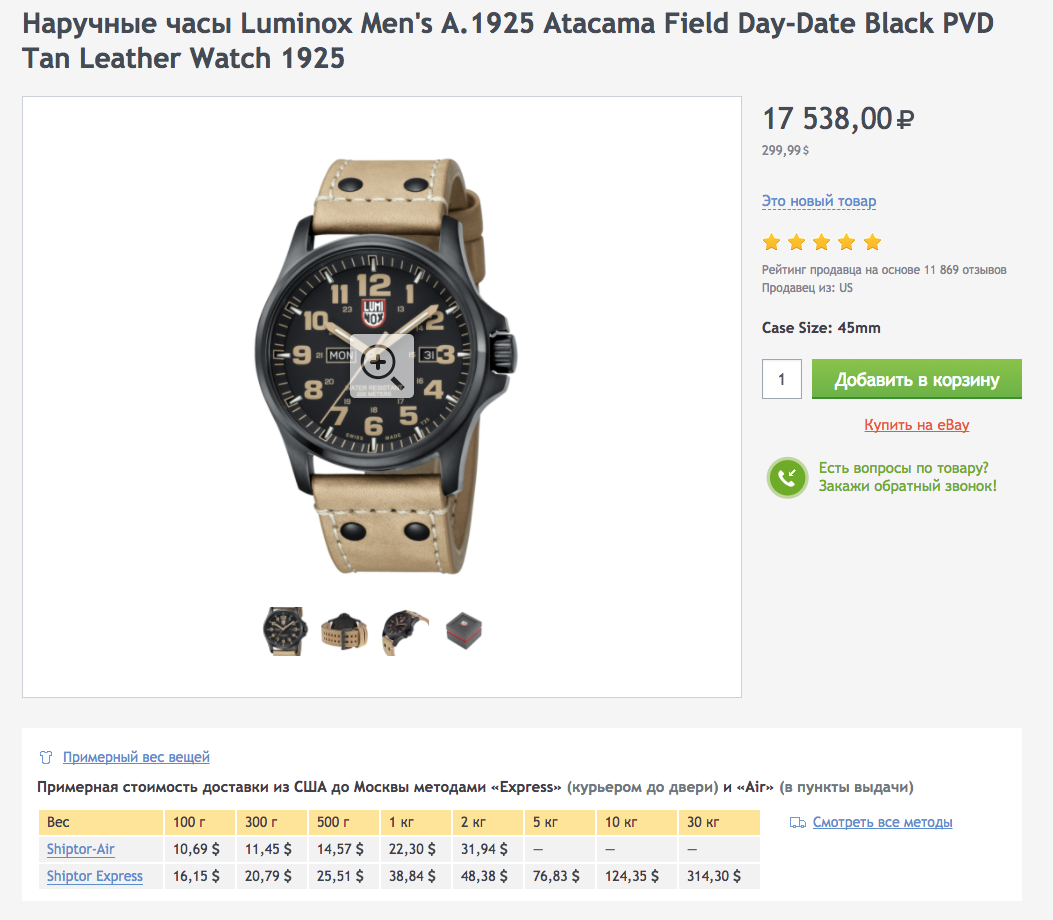
Task: Click the t-shirt icon beside approximate weight
Action: (45, 757)
